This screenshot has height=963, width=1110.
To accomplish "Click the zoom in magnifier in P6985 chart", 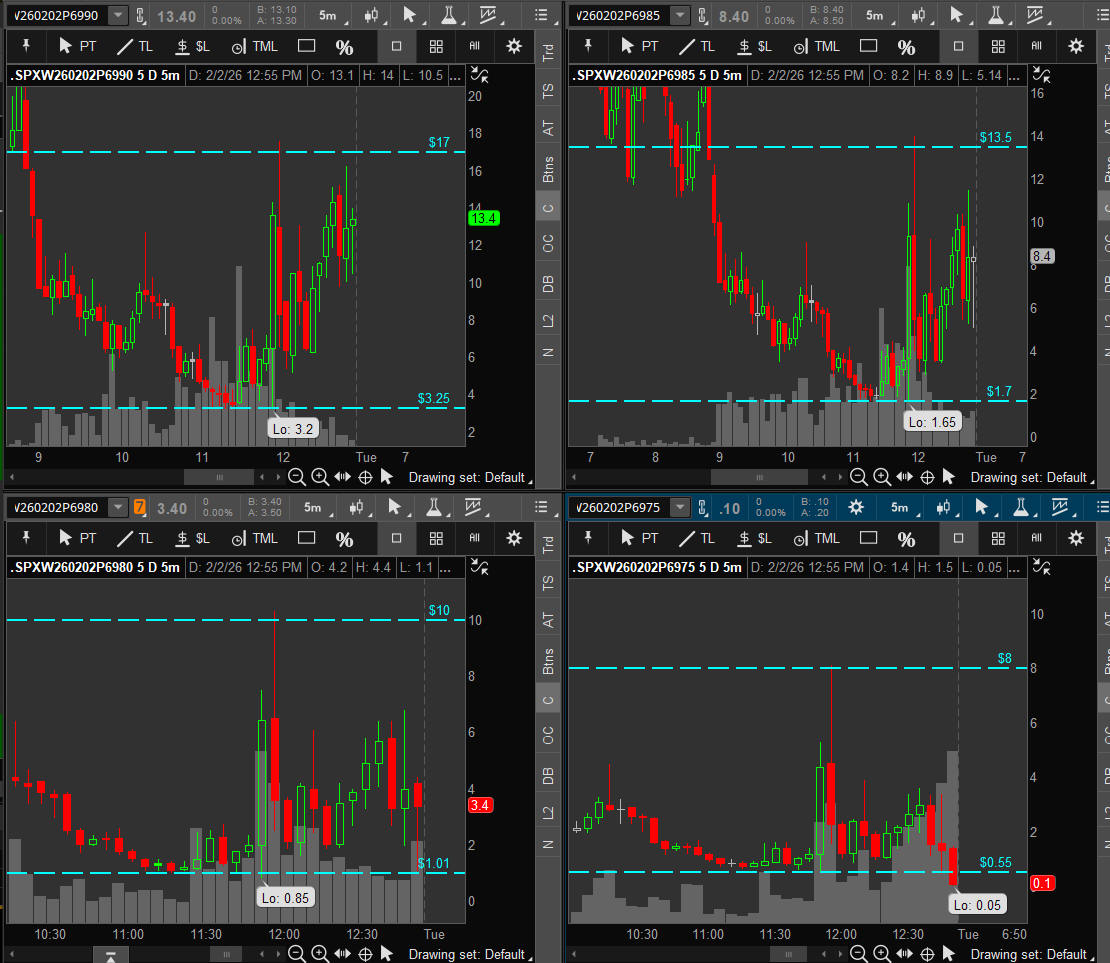I will [882, 477].
